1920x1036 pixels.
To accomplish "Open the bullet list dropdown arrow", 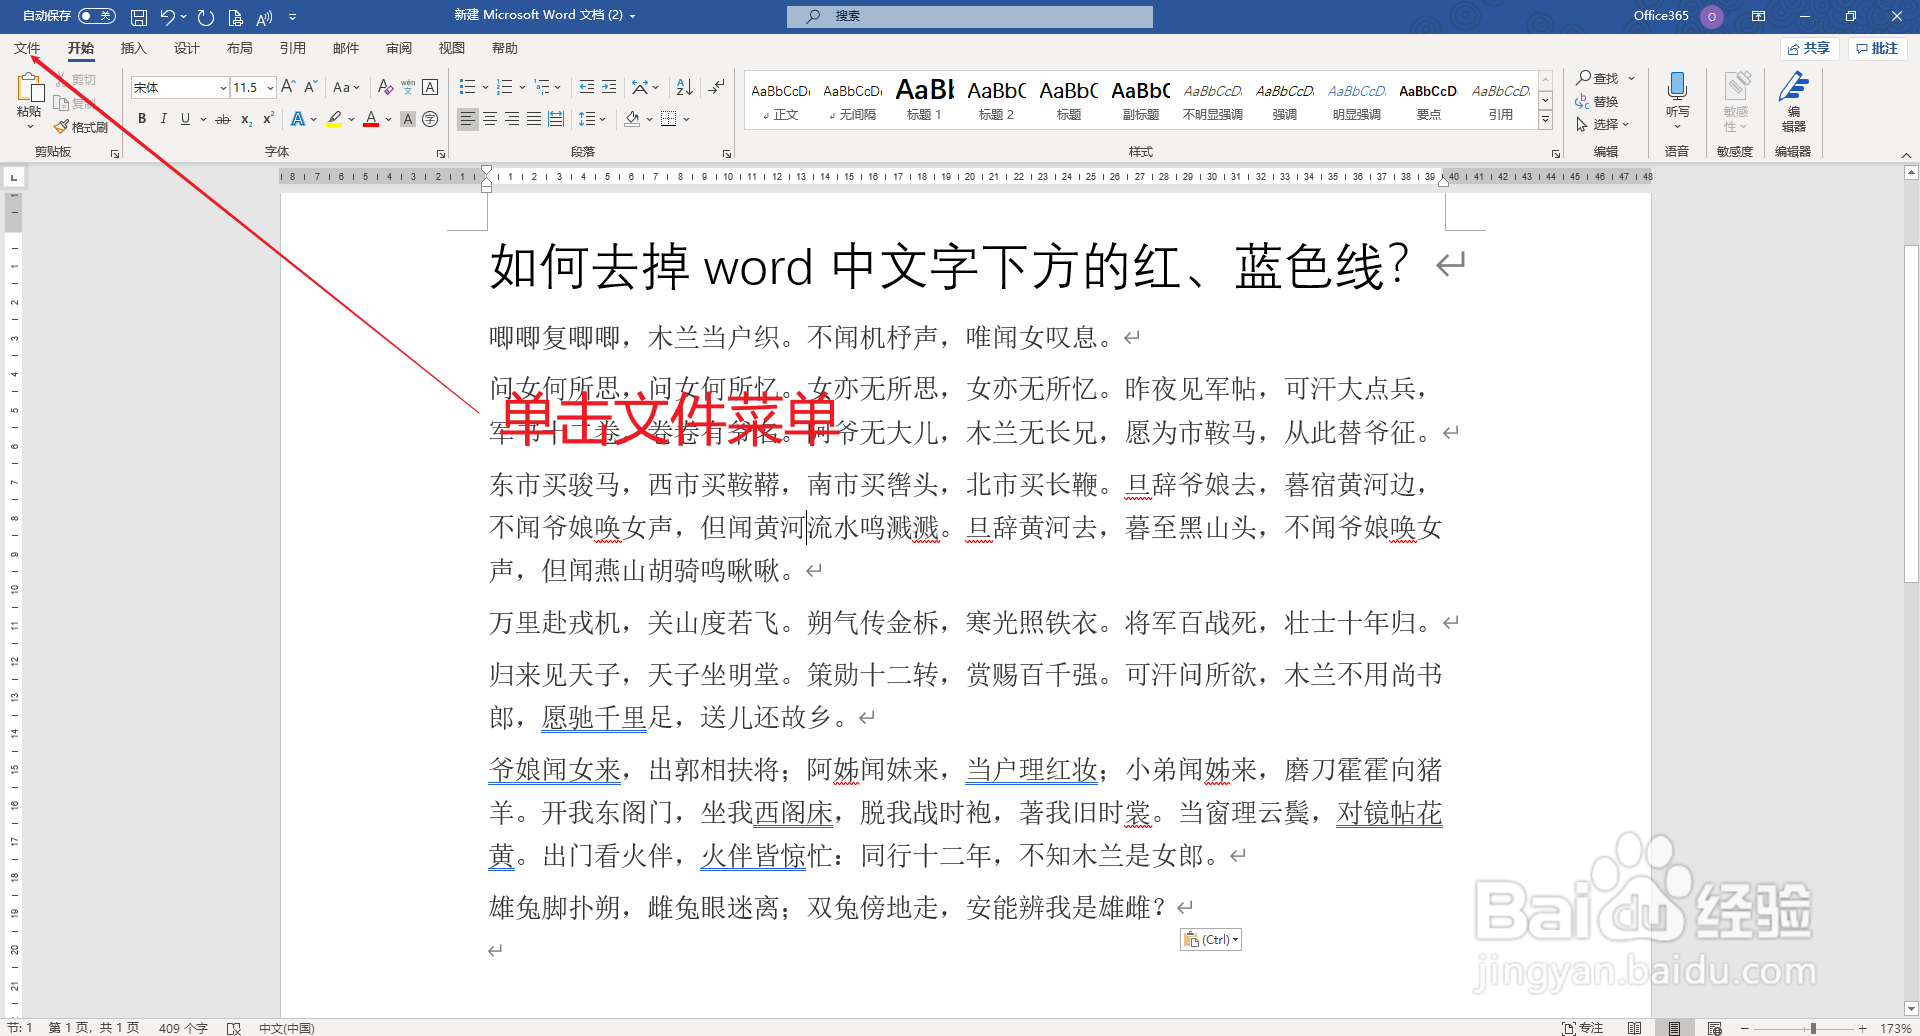I will pos(484,87).
